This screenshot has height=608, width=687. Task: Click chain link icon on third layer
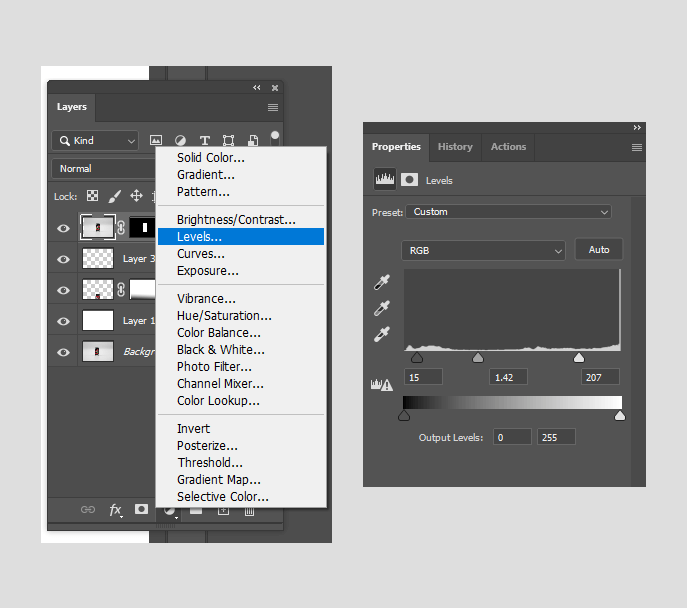coord(121,290)
